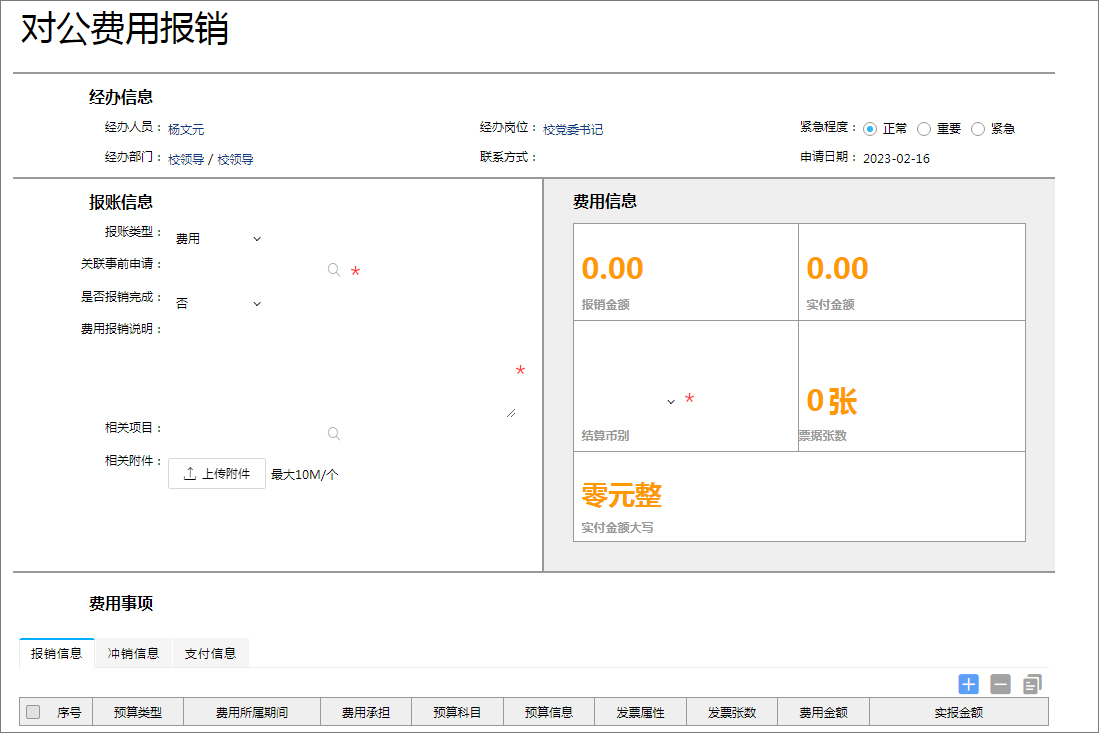Click the blue plus add-row icon
The height and width of the screenshot is (733, 1099).
tap(968, 684)
